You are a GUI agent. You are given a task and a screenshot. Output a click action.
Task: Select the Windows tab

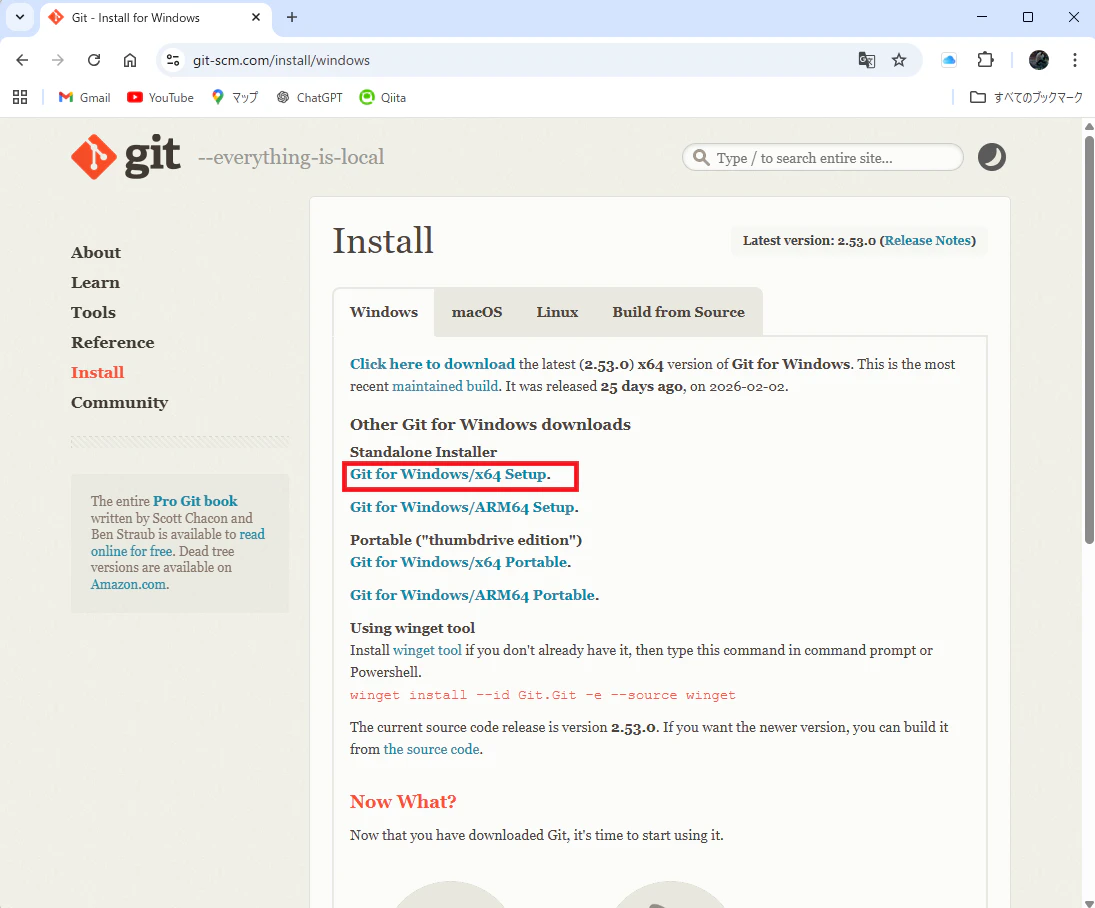(x=384, y=312)
